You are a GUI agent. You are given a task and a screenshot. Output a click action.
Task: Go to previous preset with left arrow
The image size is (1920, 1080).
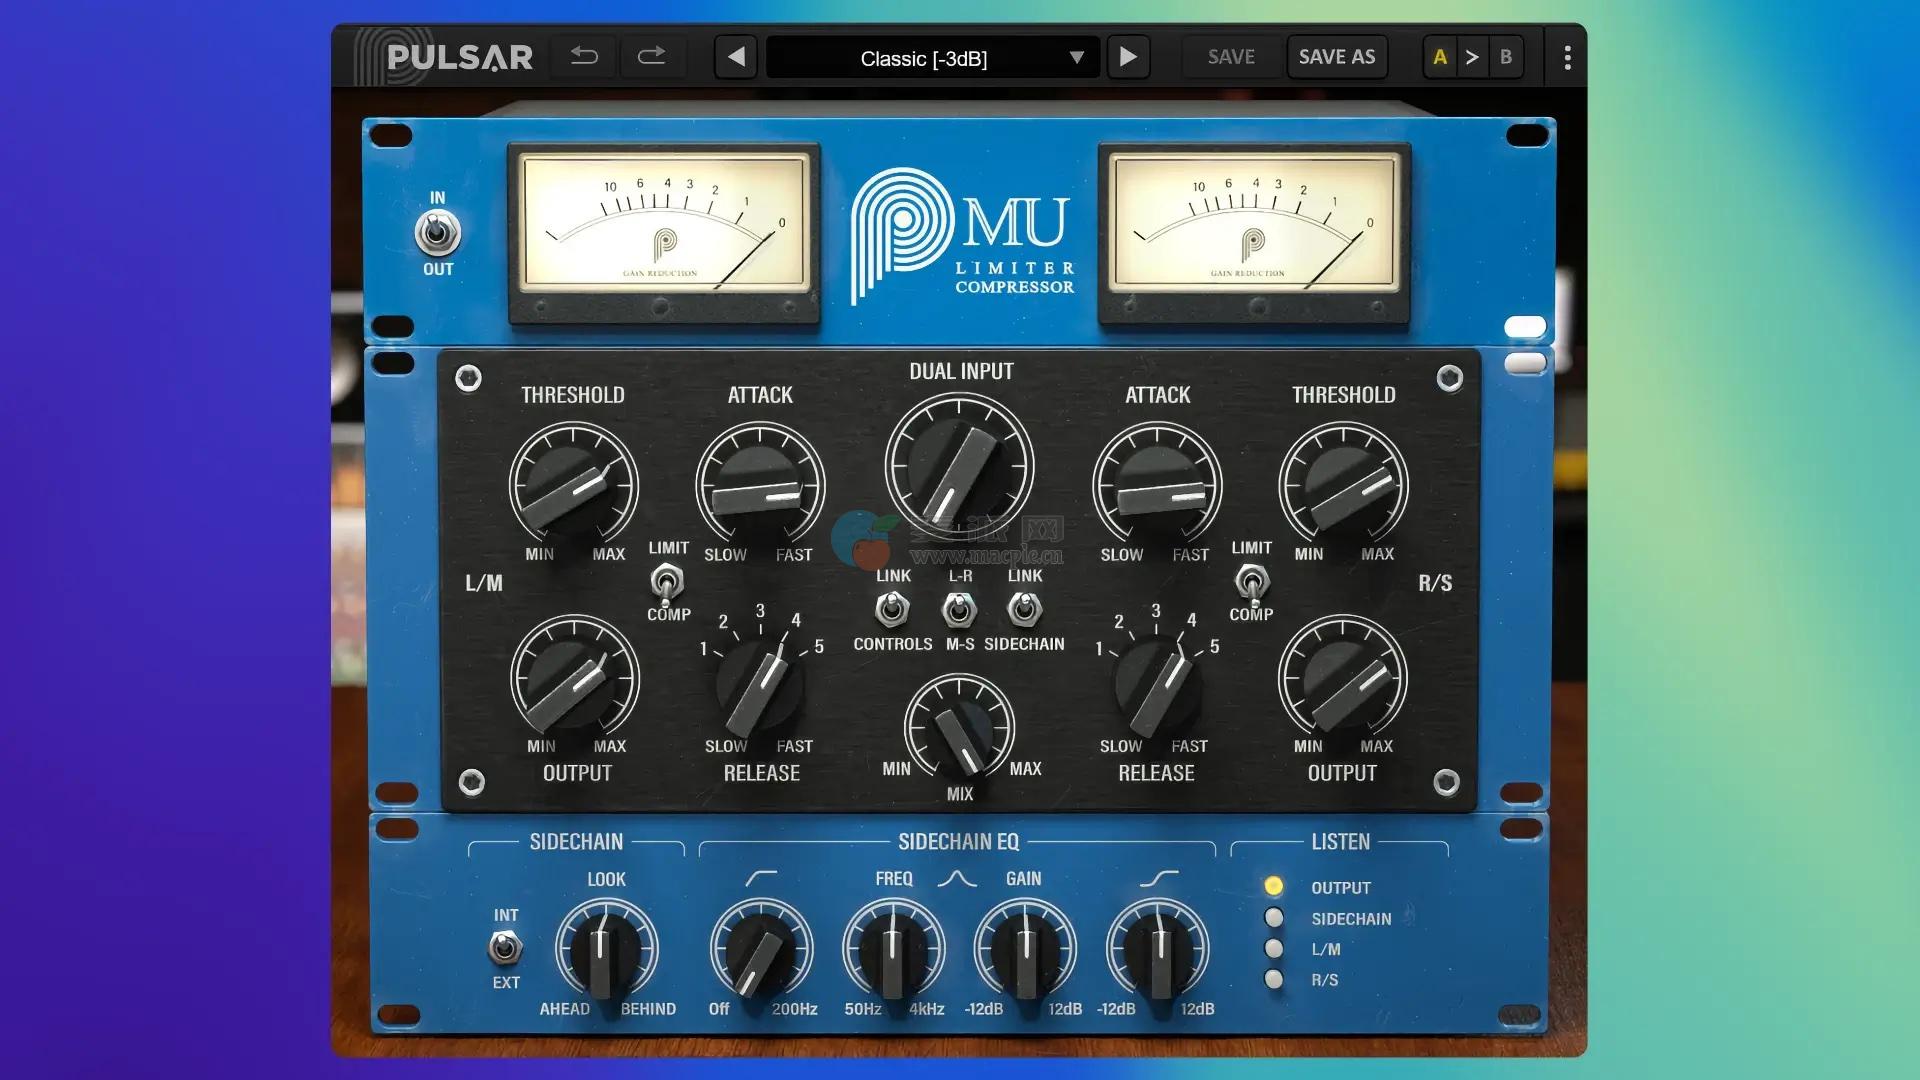tap(736, 57)
